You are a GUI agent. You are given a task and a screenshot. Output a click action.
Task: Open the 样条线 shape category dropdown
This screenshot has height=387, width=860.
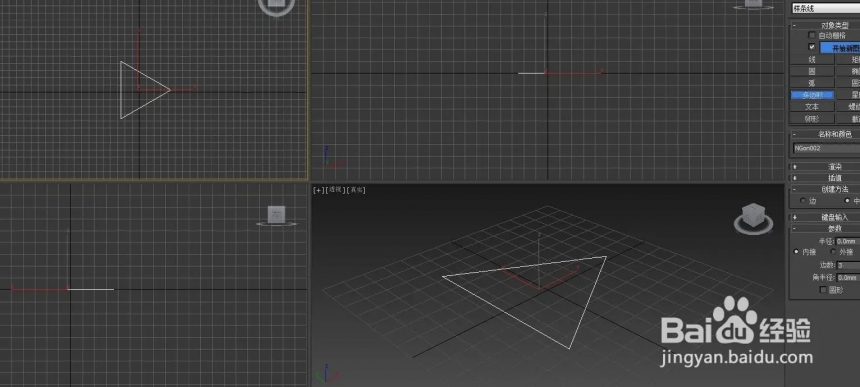coord(825,8)
